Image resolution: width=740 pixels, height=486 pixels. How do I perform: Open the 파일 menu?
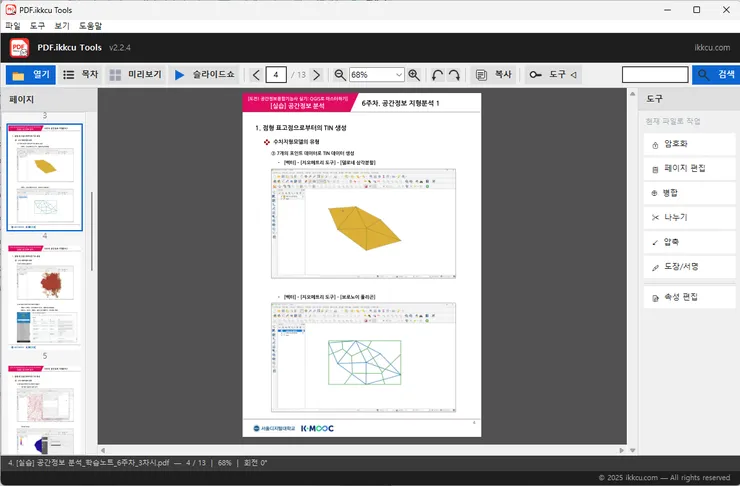click(13, 26)
